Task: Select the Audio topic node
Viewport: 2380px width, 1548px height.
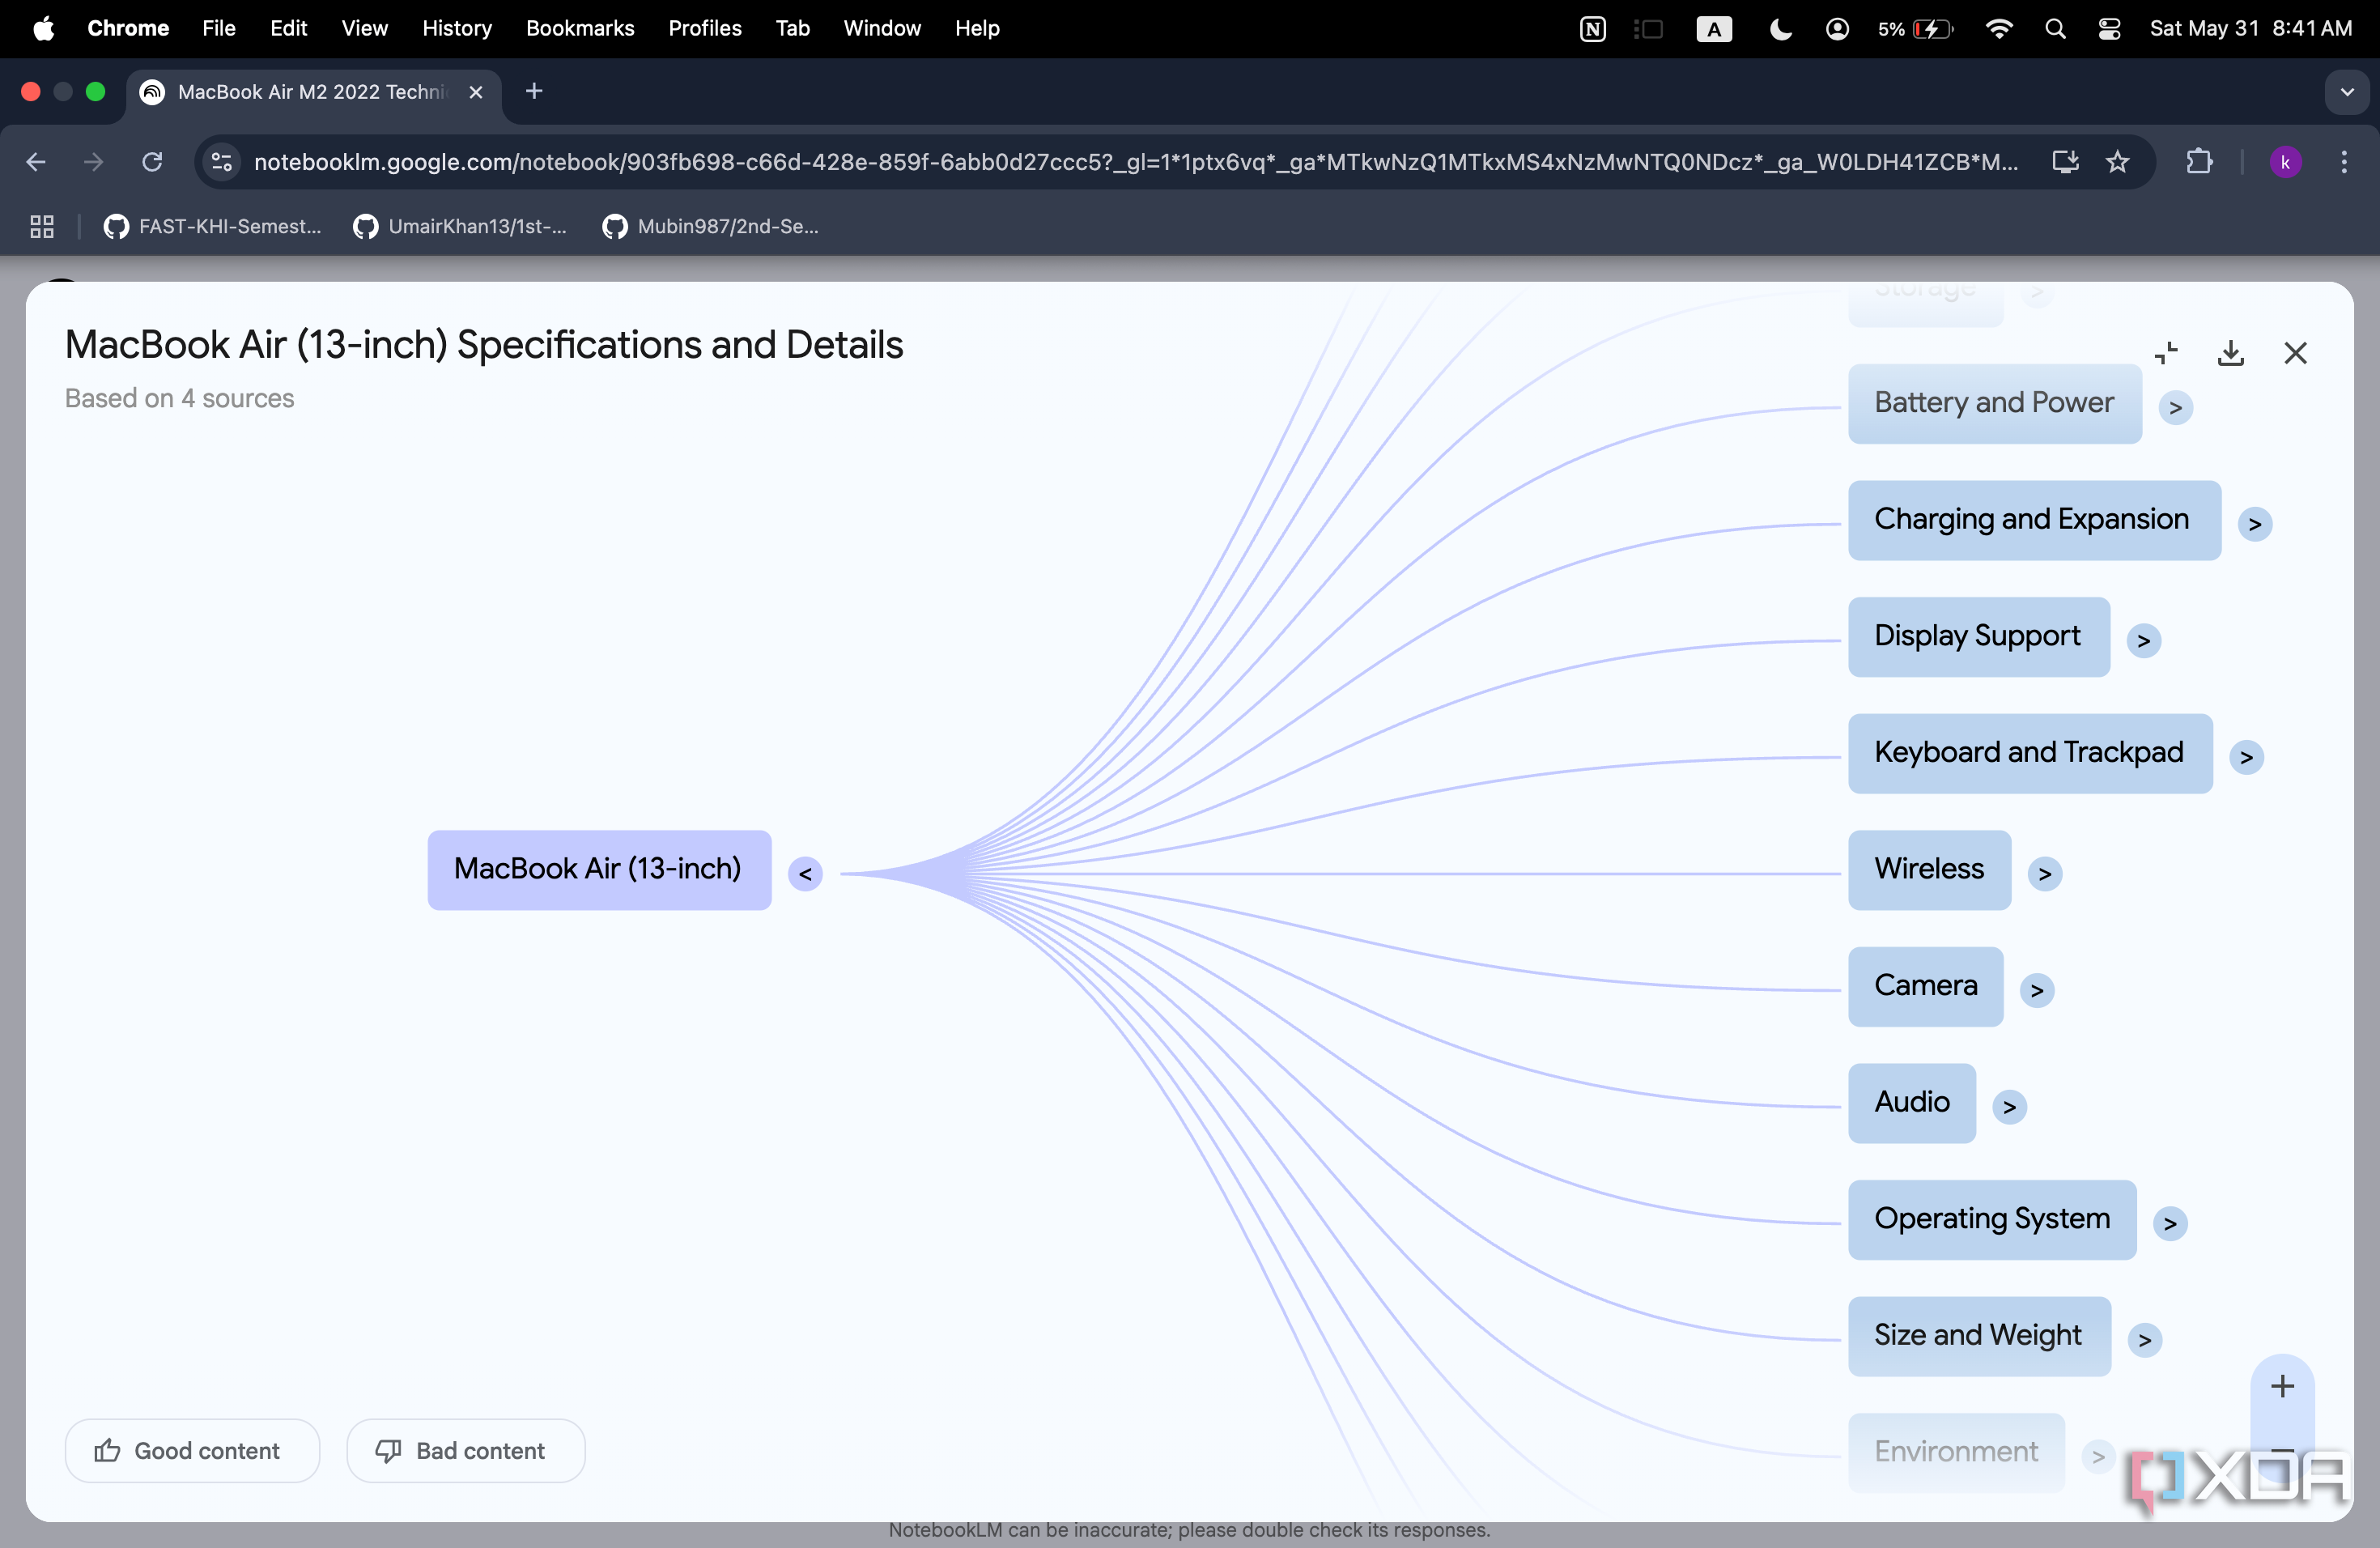Action: pyautogui.click(x=1911, y=1102)
